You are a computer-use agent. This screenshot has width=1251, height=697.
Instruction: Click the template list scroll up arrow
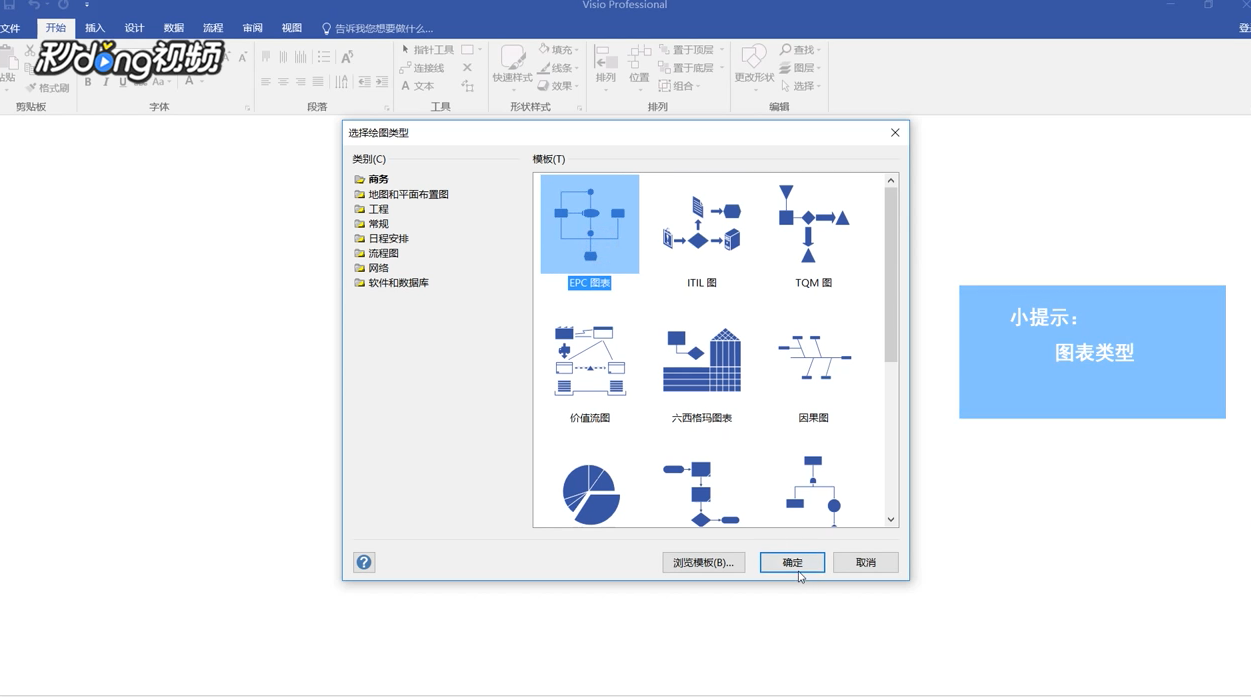[891, 181]
